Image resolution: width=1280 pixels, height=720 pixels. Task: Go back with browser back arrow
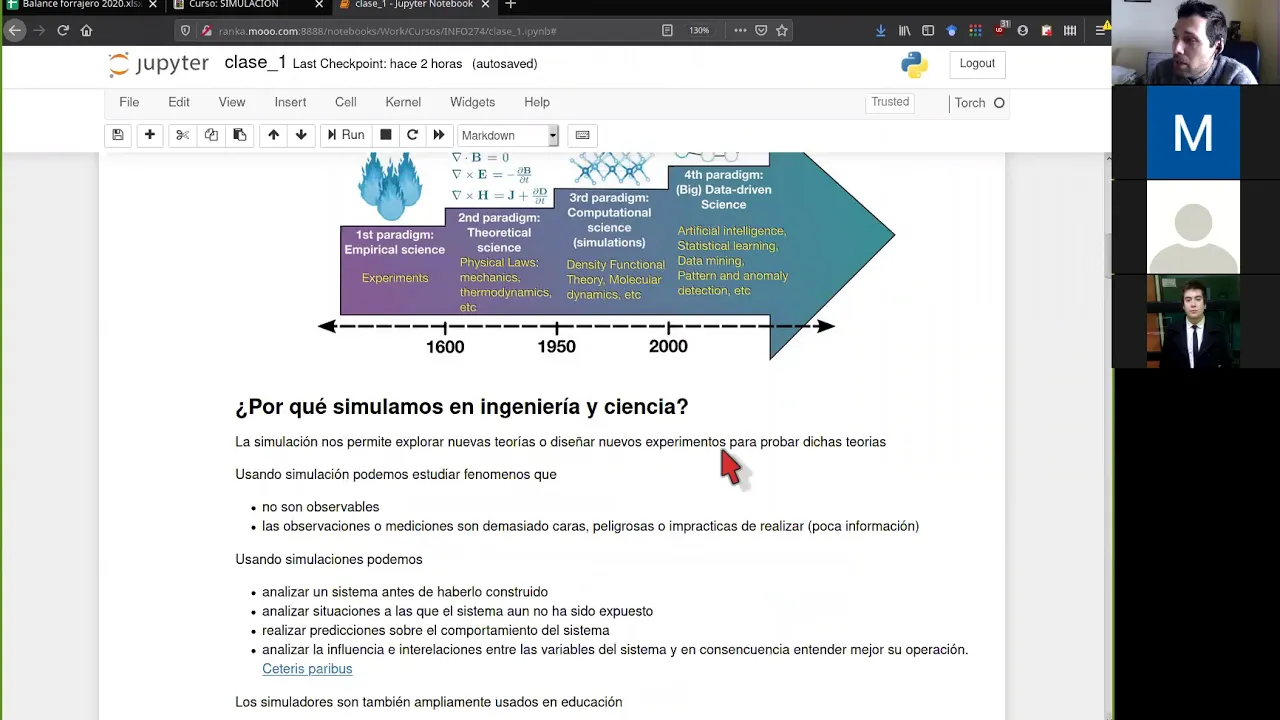pos(14,30)
